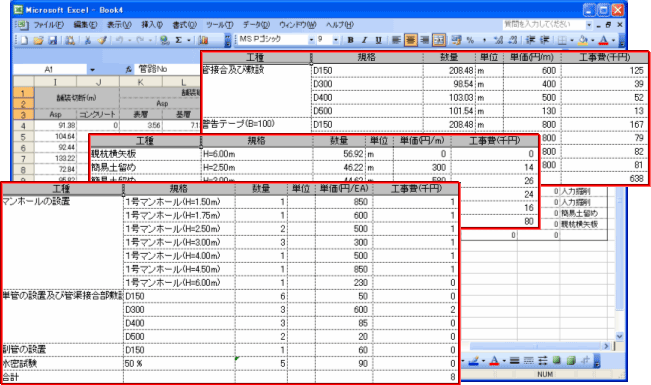Click the red Font Color A swatch

(604, 40)
